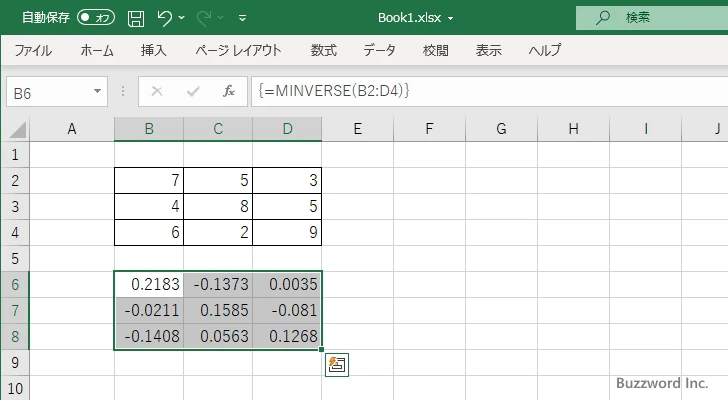
Task: Toggle the AutoSave switch
Action: [96, 18]
